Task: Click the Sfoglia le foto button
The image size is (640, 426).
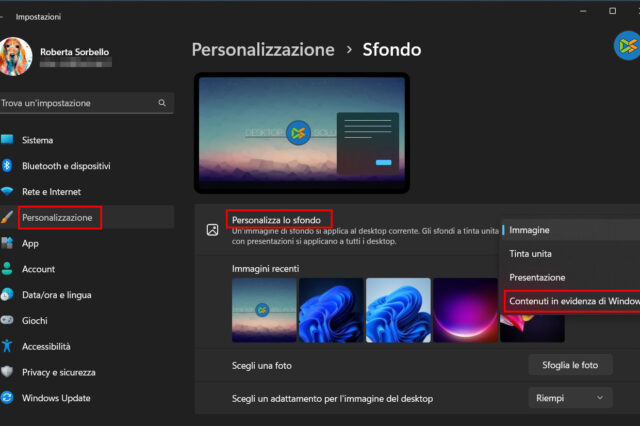Action: (x=570, y=365)
